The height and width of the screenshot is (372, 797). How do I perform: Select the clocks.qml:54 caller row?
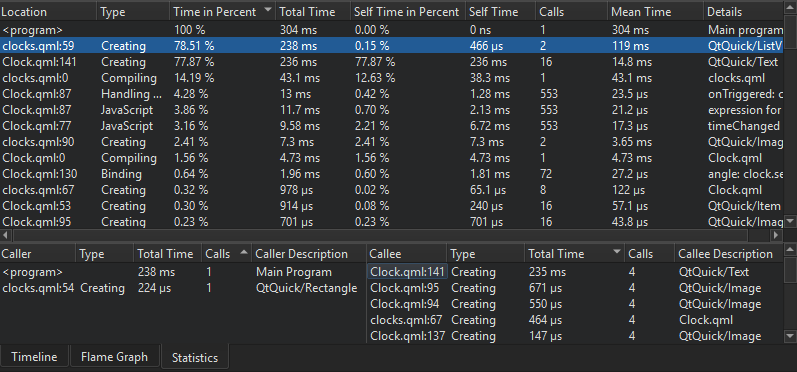(x=182, y=288)
